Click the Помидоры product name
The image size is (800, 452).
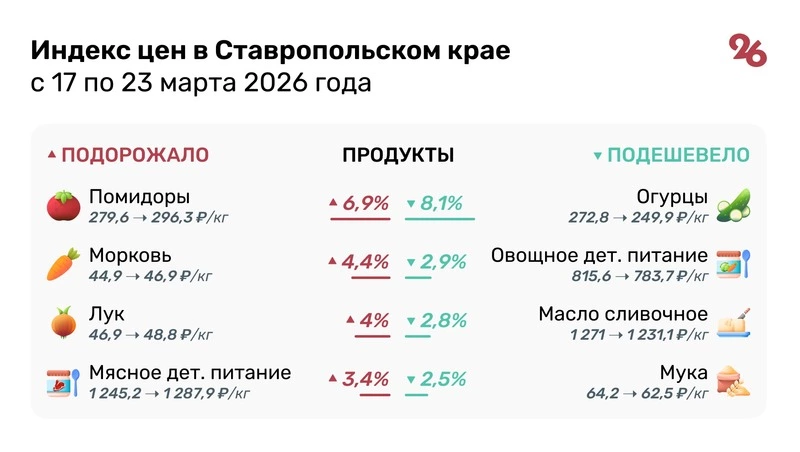[139, 196]
